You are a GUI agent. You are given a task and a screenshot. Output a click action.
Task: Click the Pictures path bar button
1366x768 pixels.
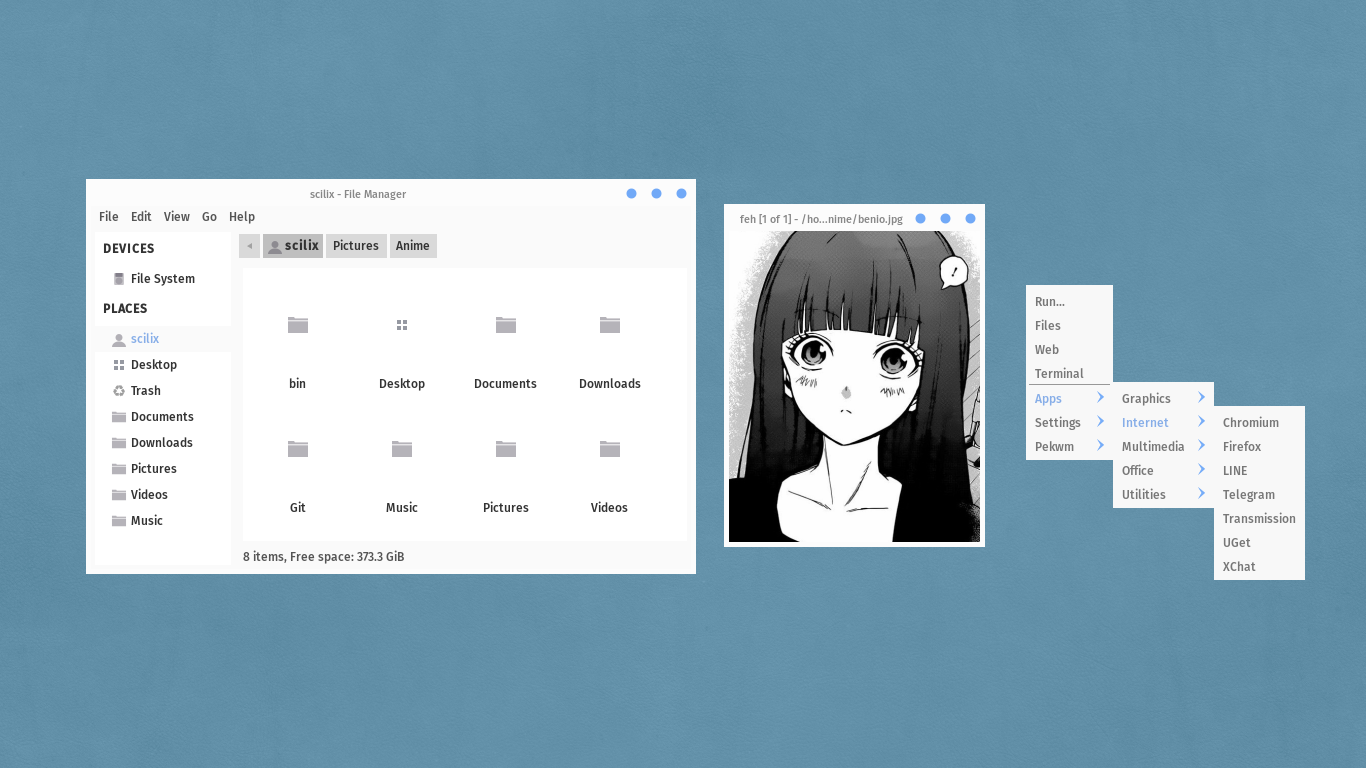pyautogui.click(x=356, y=246)
